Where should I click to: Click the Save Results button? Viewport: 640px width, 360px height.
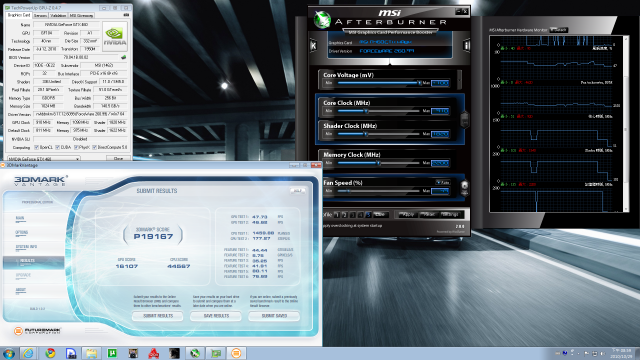[216, 316]
